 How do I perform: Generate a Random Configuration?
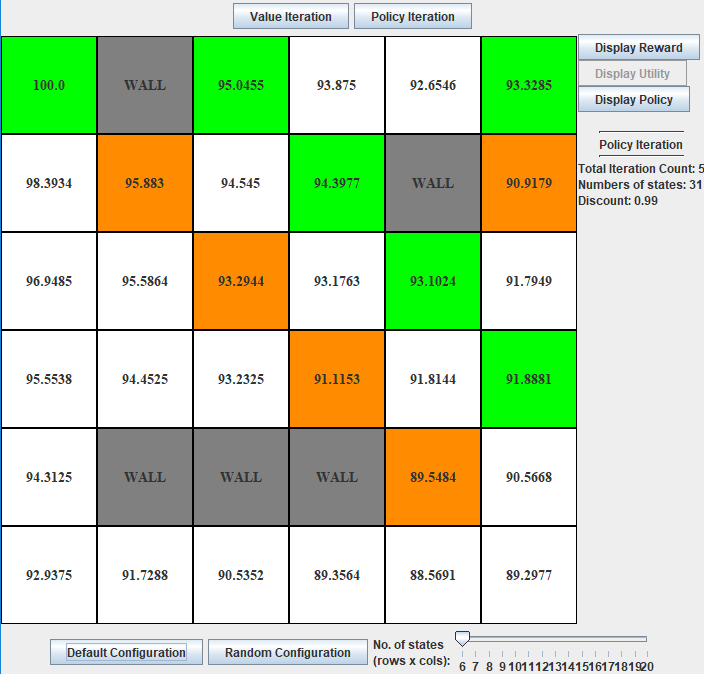[287, 652]
